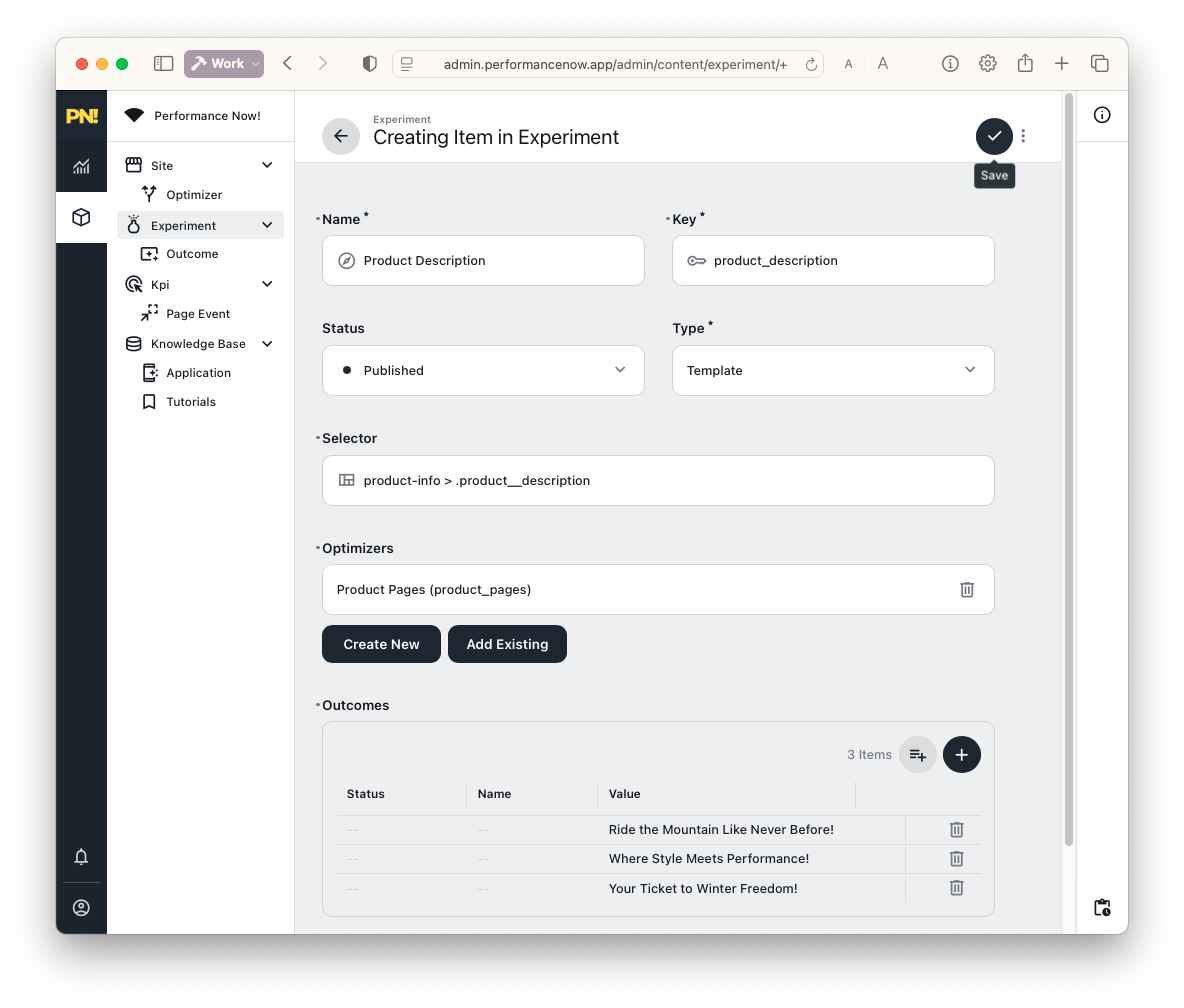The height and width of the screenshot is (1008, 1184).
Task: Open Application in the sidebar
Action: (x=198, y=373)
